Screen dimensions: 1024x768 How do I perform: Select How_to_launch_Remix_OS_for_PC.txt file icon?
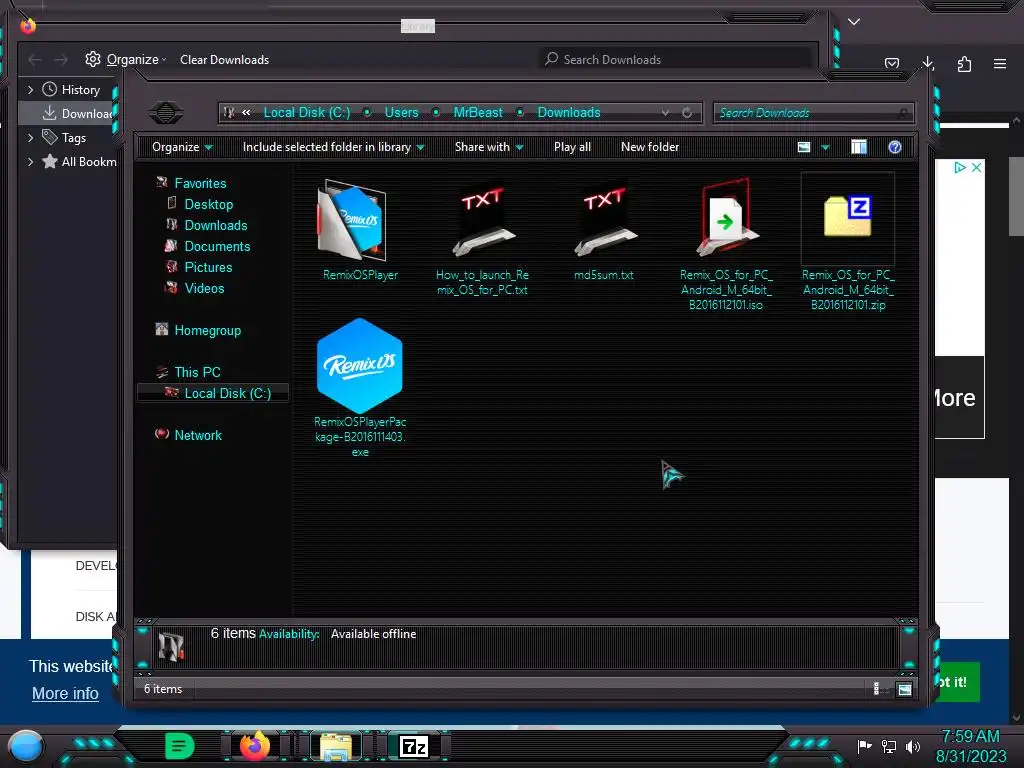(x=483, y=222)
